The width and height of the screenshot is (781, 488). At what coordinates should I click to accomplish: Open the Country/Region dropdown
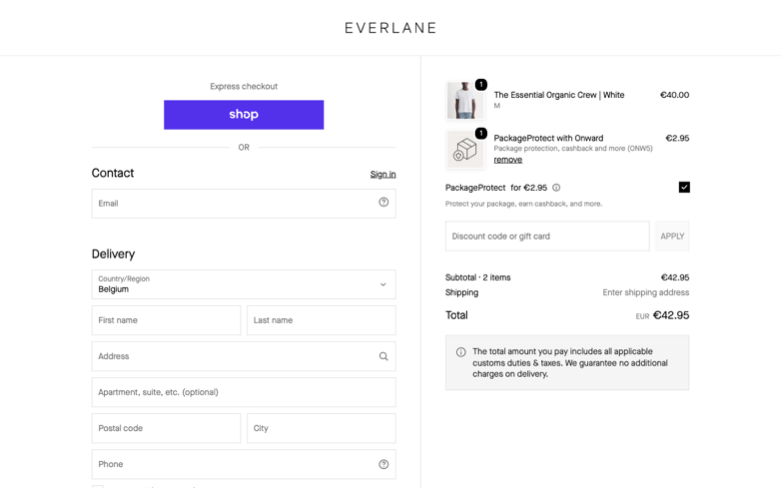(244, 284)
